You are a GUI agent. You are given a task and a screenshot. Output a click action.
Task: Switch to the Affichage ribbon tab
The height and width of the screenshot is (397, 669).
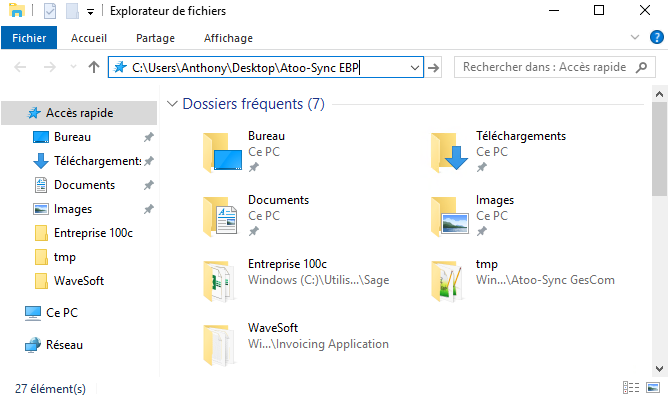(228, 38)
